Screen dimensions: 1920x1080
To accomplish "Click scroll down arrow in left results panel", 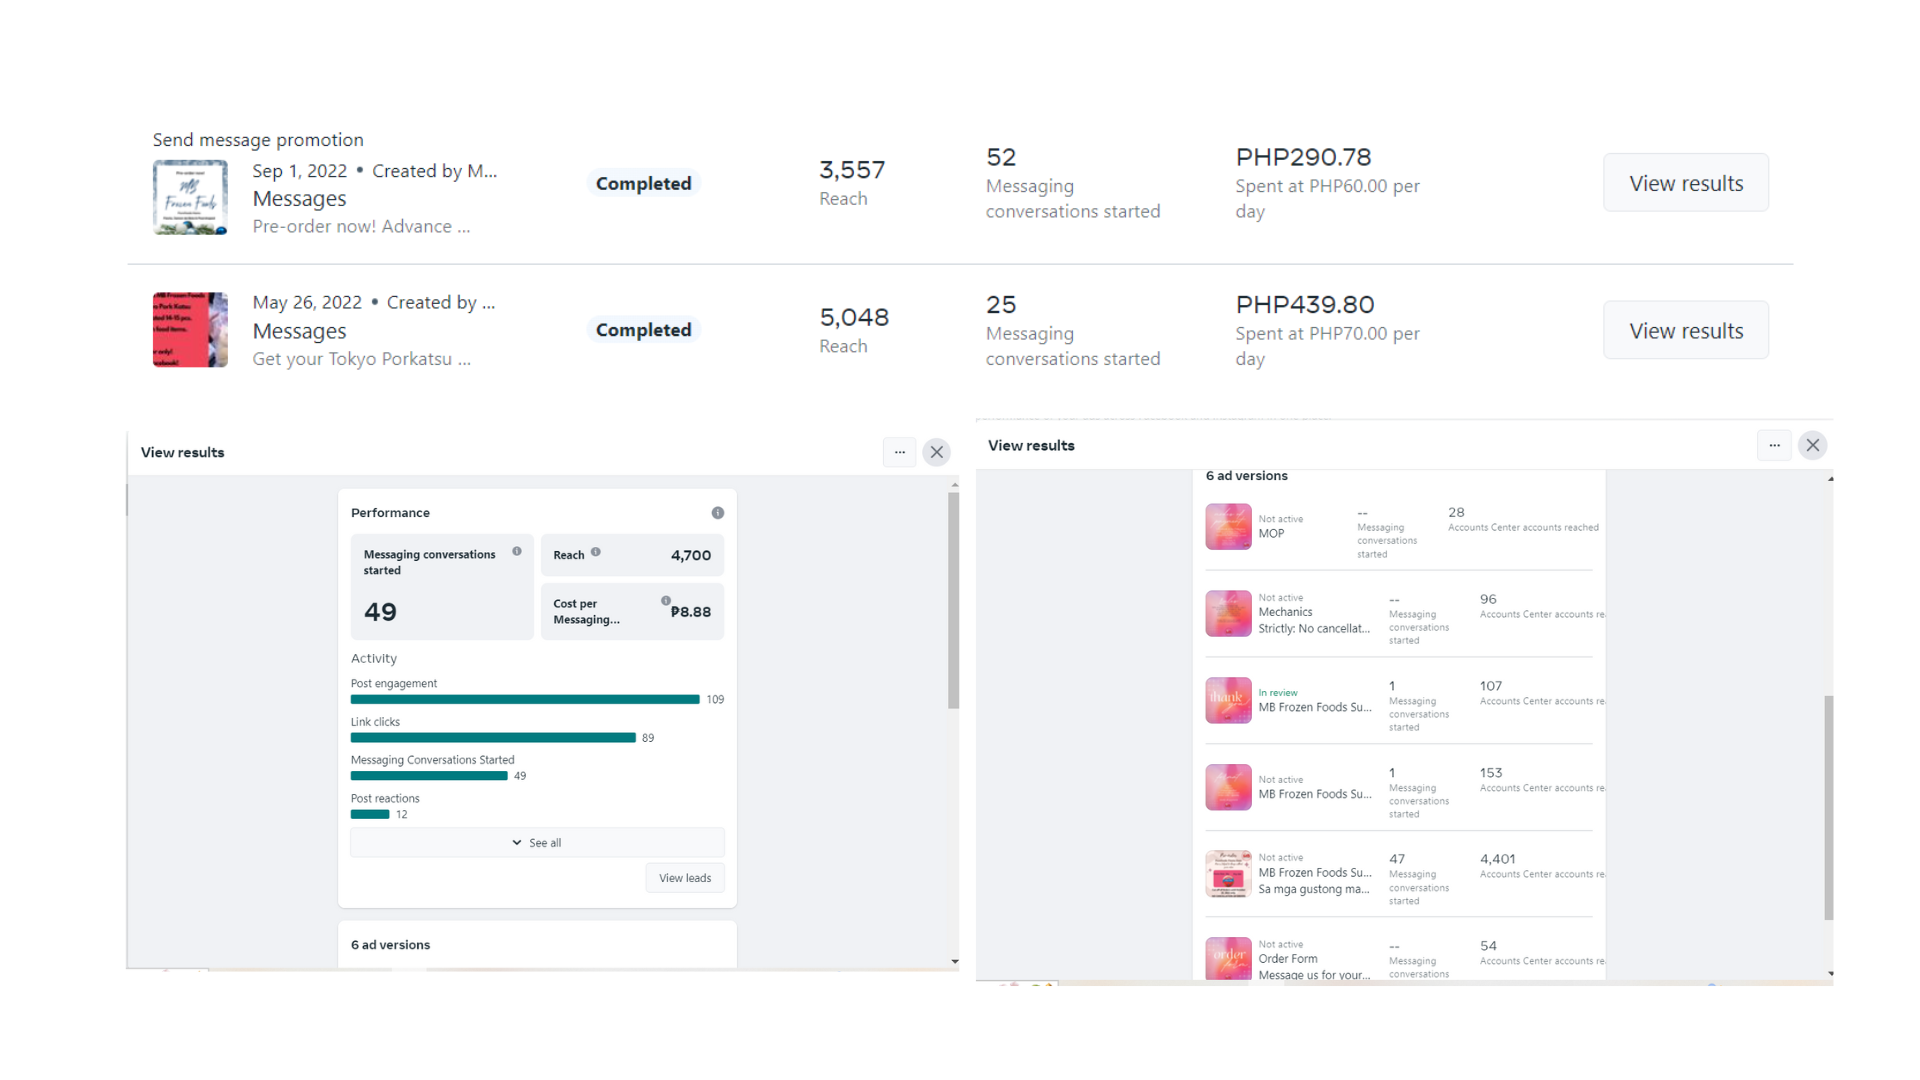I will point(954,962).
